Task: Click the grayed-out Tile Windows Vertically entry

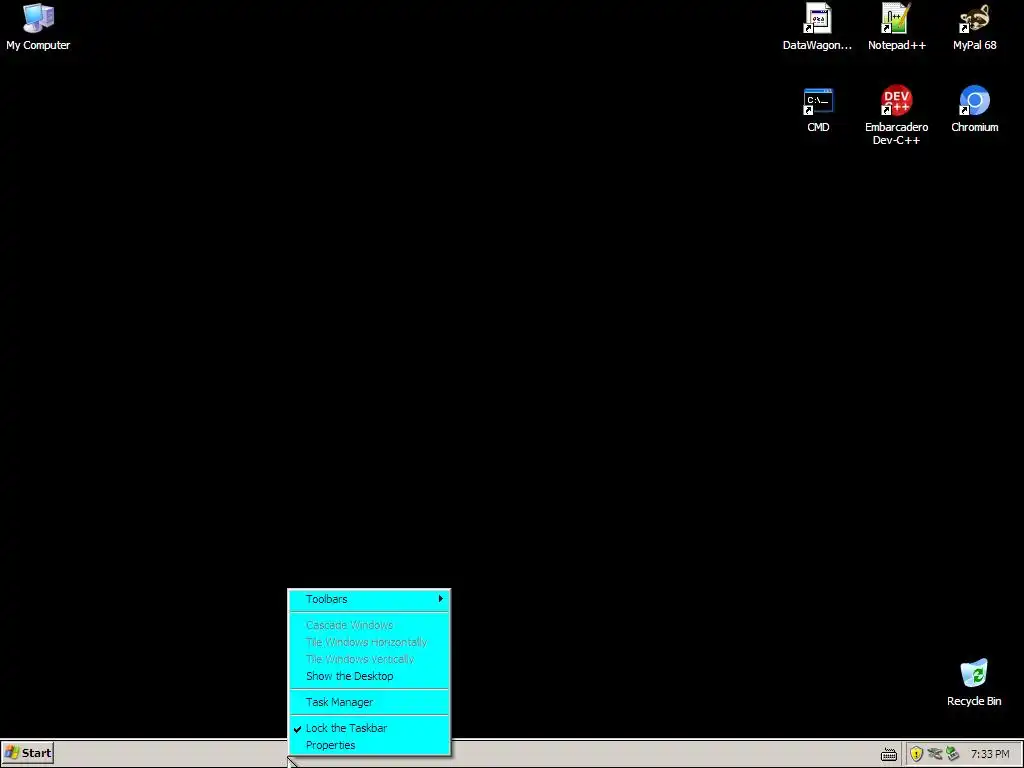Action: click(369, 659)
